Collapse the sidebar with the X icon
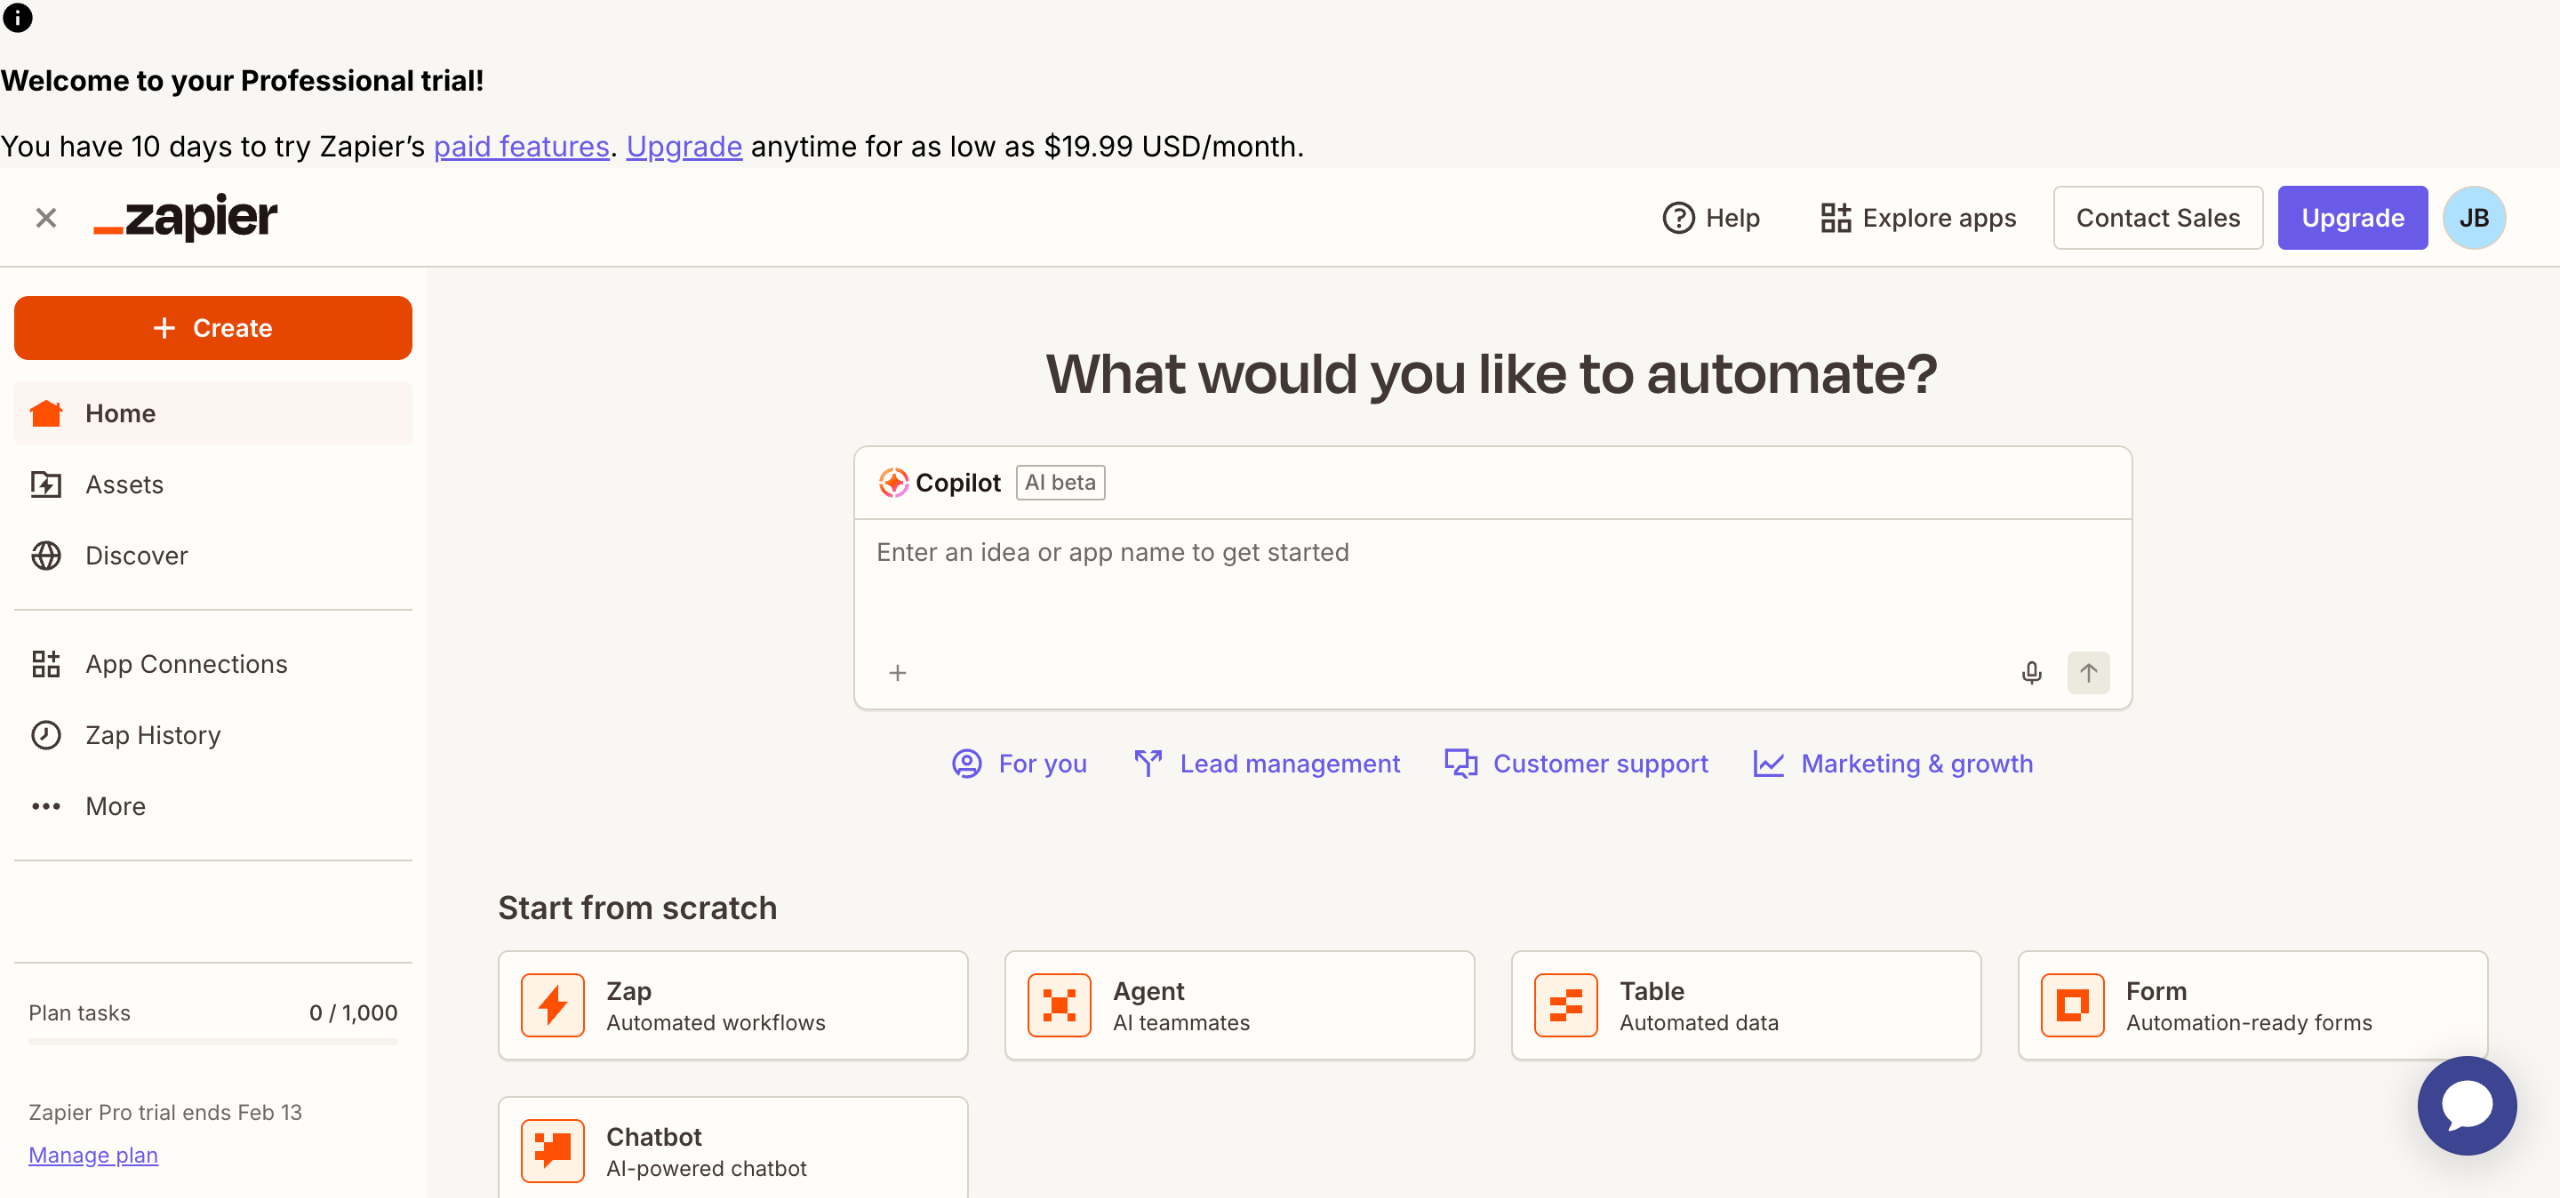Screen dimensions: 2560x1198 click(46, 218)
